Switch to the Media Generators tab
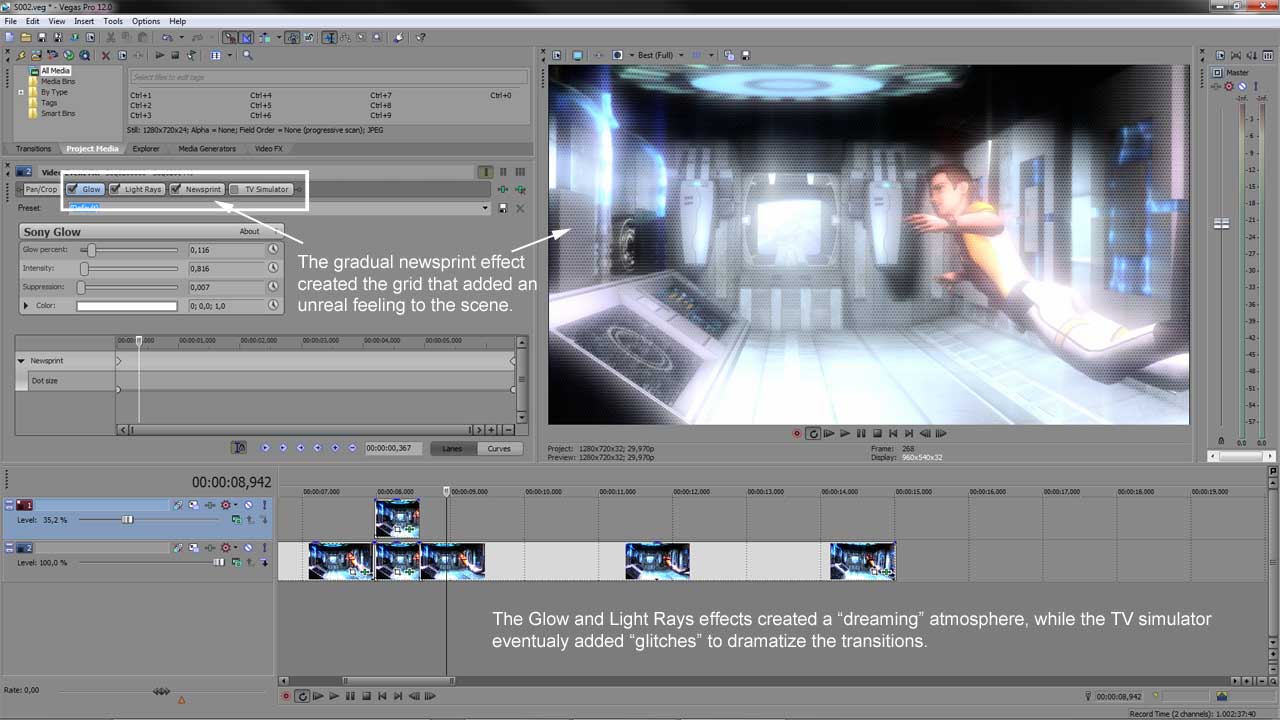 click(207, 149)
